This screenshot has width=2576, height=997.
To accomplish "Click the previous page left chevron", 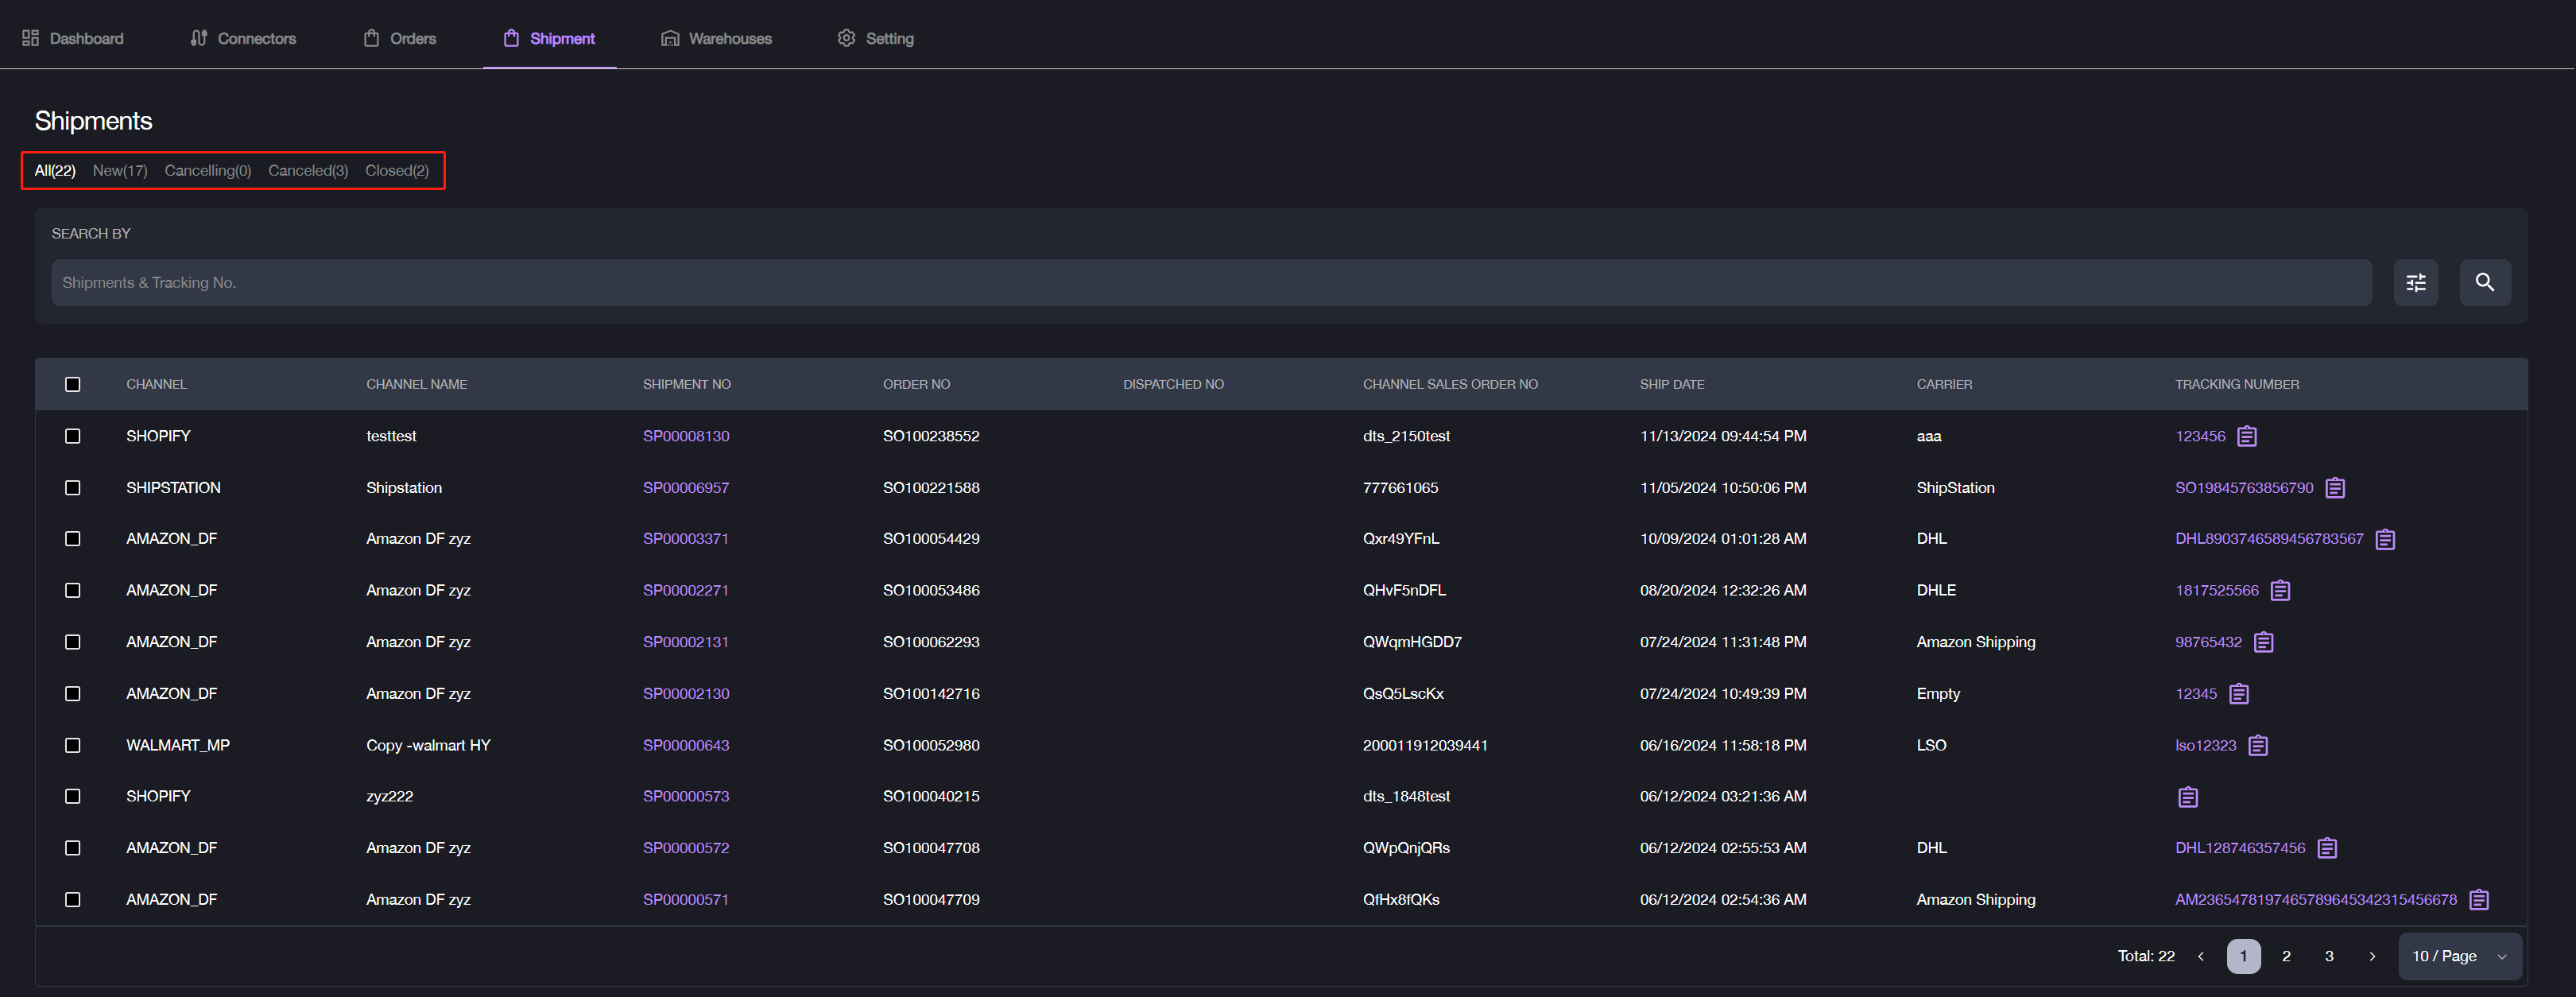I will pos(2200,956).
